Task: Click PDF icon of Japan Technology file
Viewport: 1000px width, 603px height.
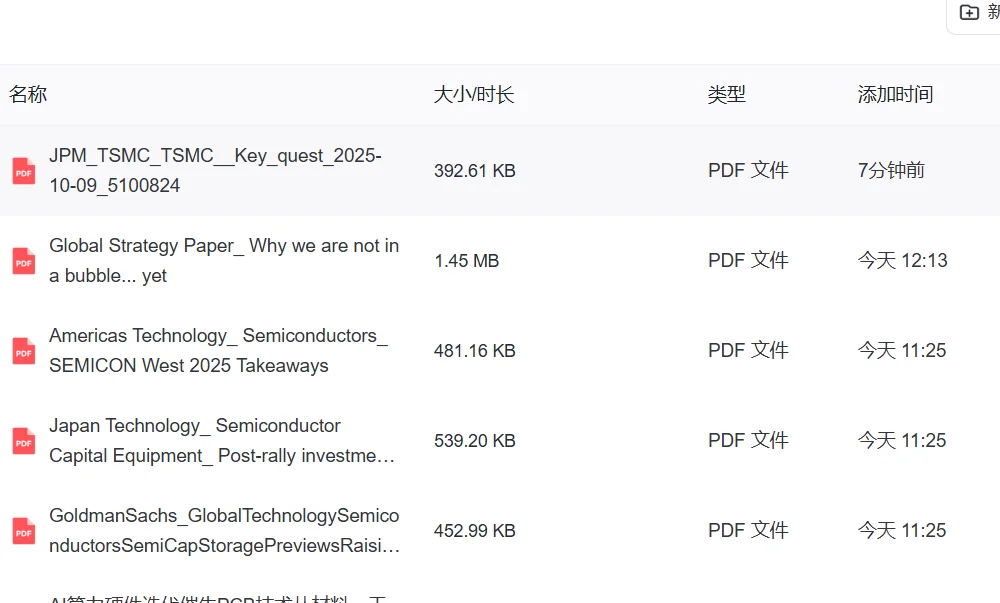Action: (24, 441)
